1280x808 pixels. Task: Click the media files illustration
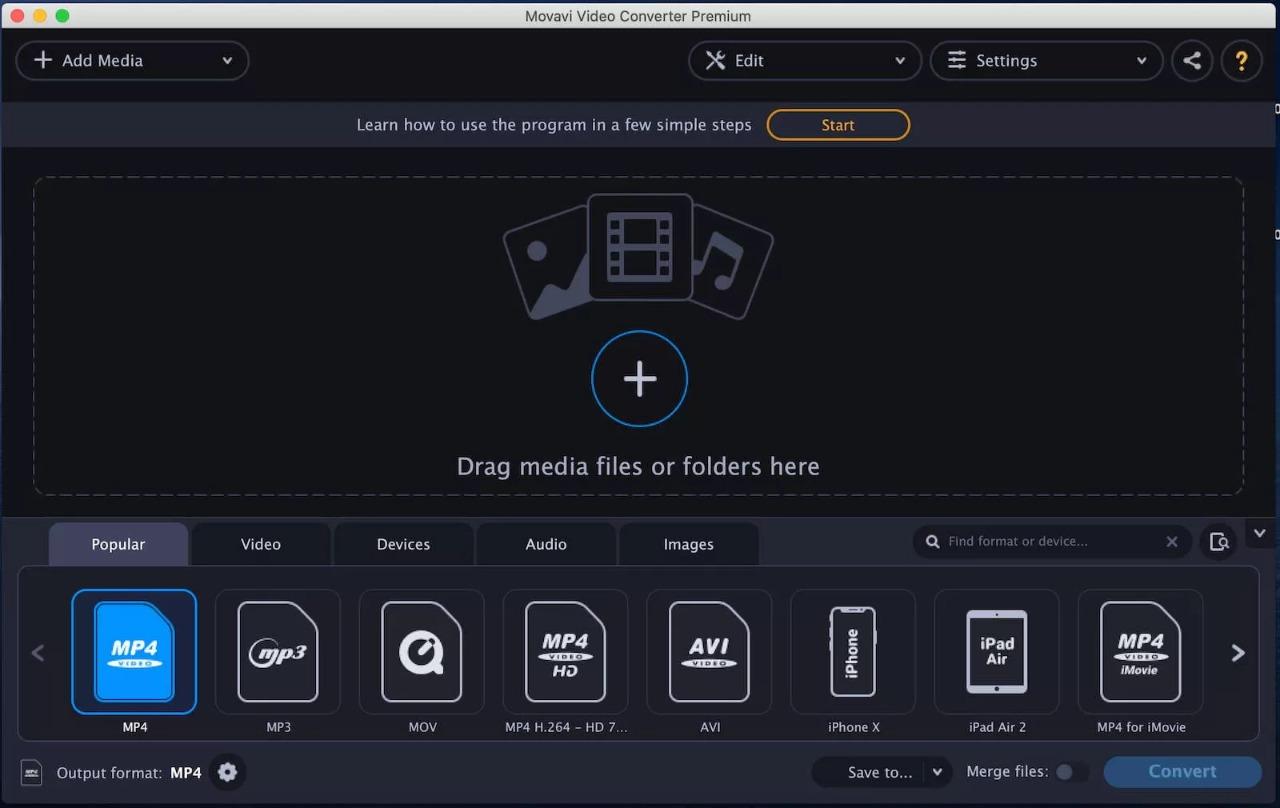pyautogui.click(x=639, y=256)
